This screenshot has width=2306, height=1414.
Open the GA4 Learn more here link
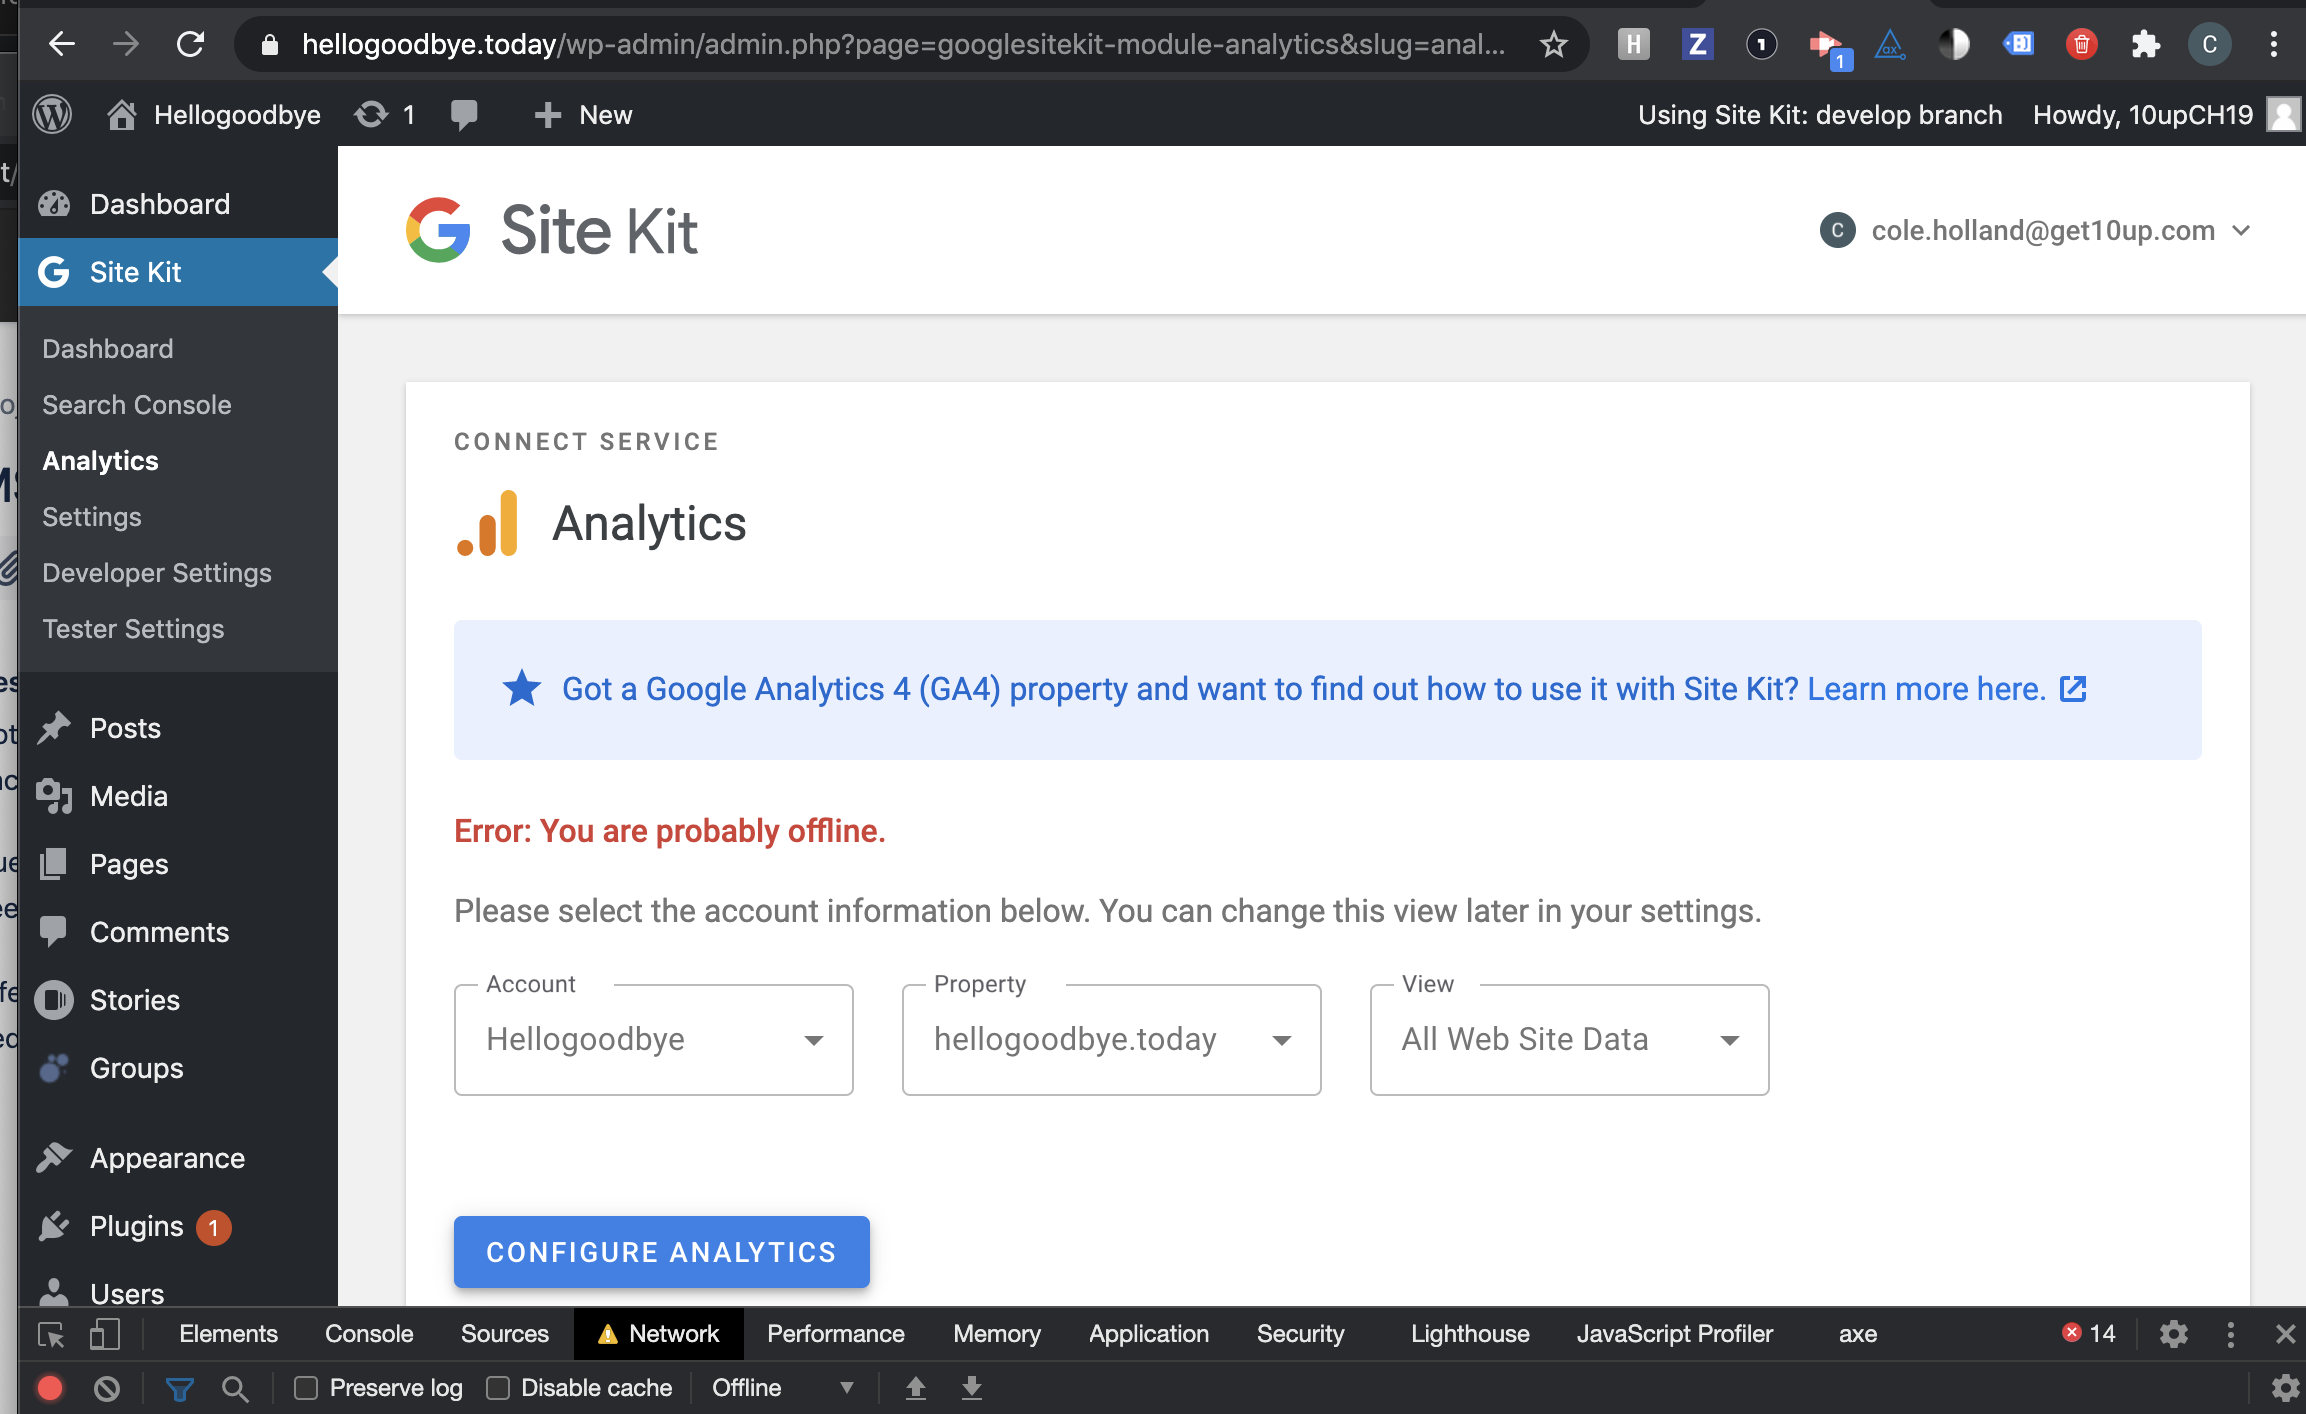point(1946,689)
